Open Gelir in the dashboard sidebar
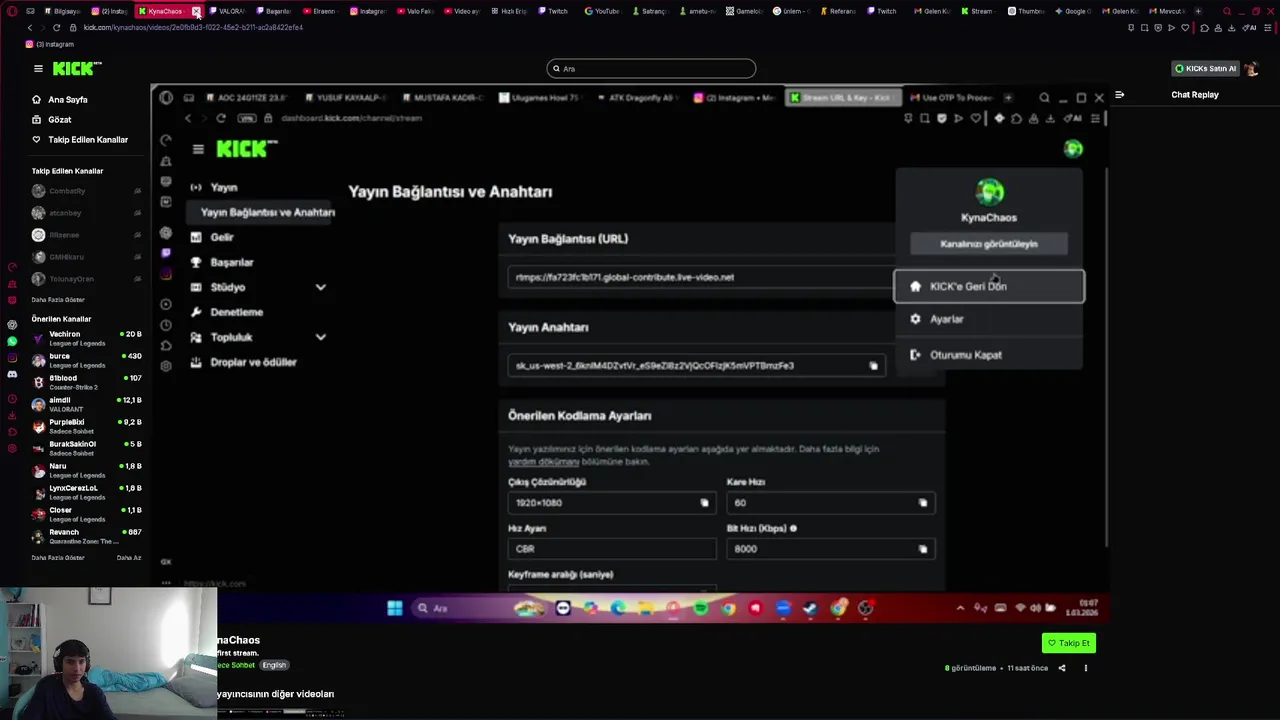 (x=222, y=237)
